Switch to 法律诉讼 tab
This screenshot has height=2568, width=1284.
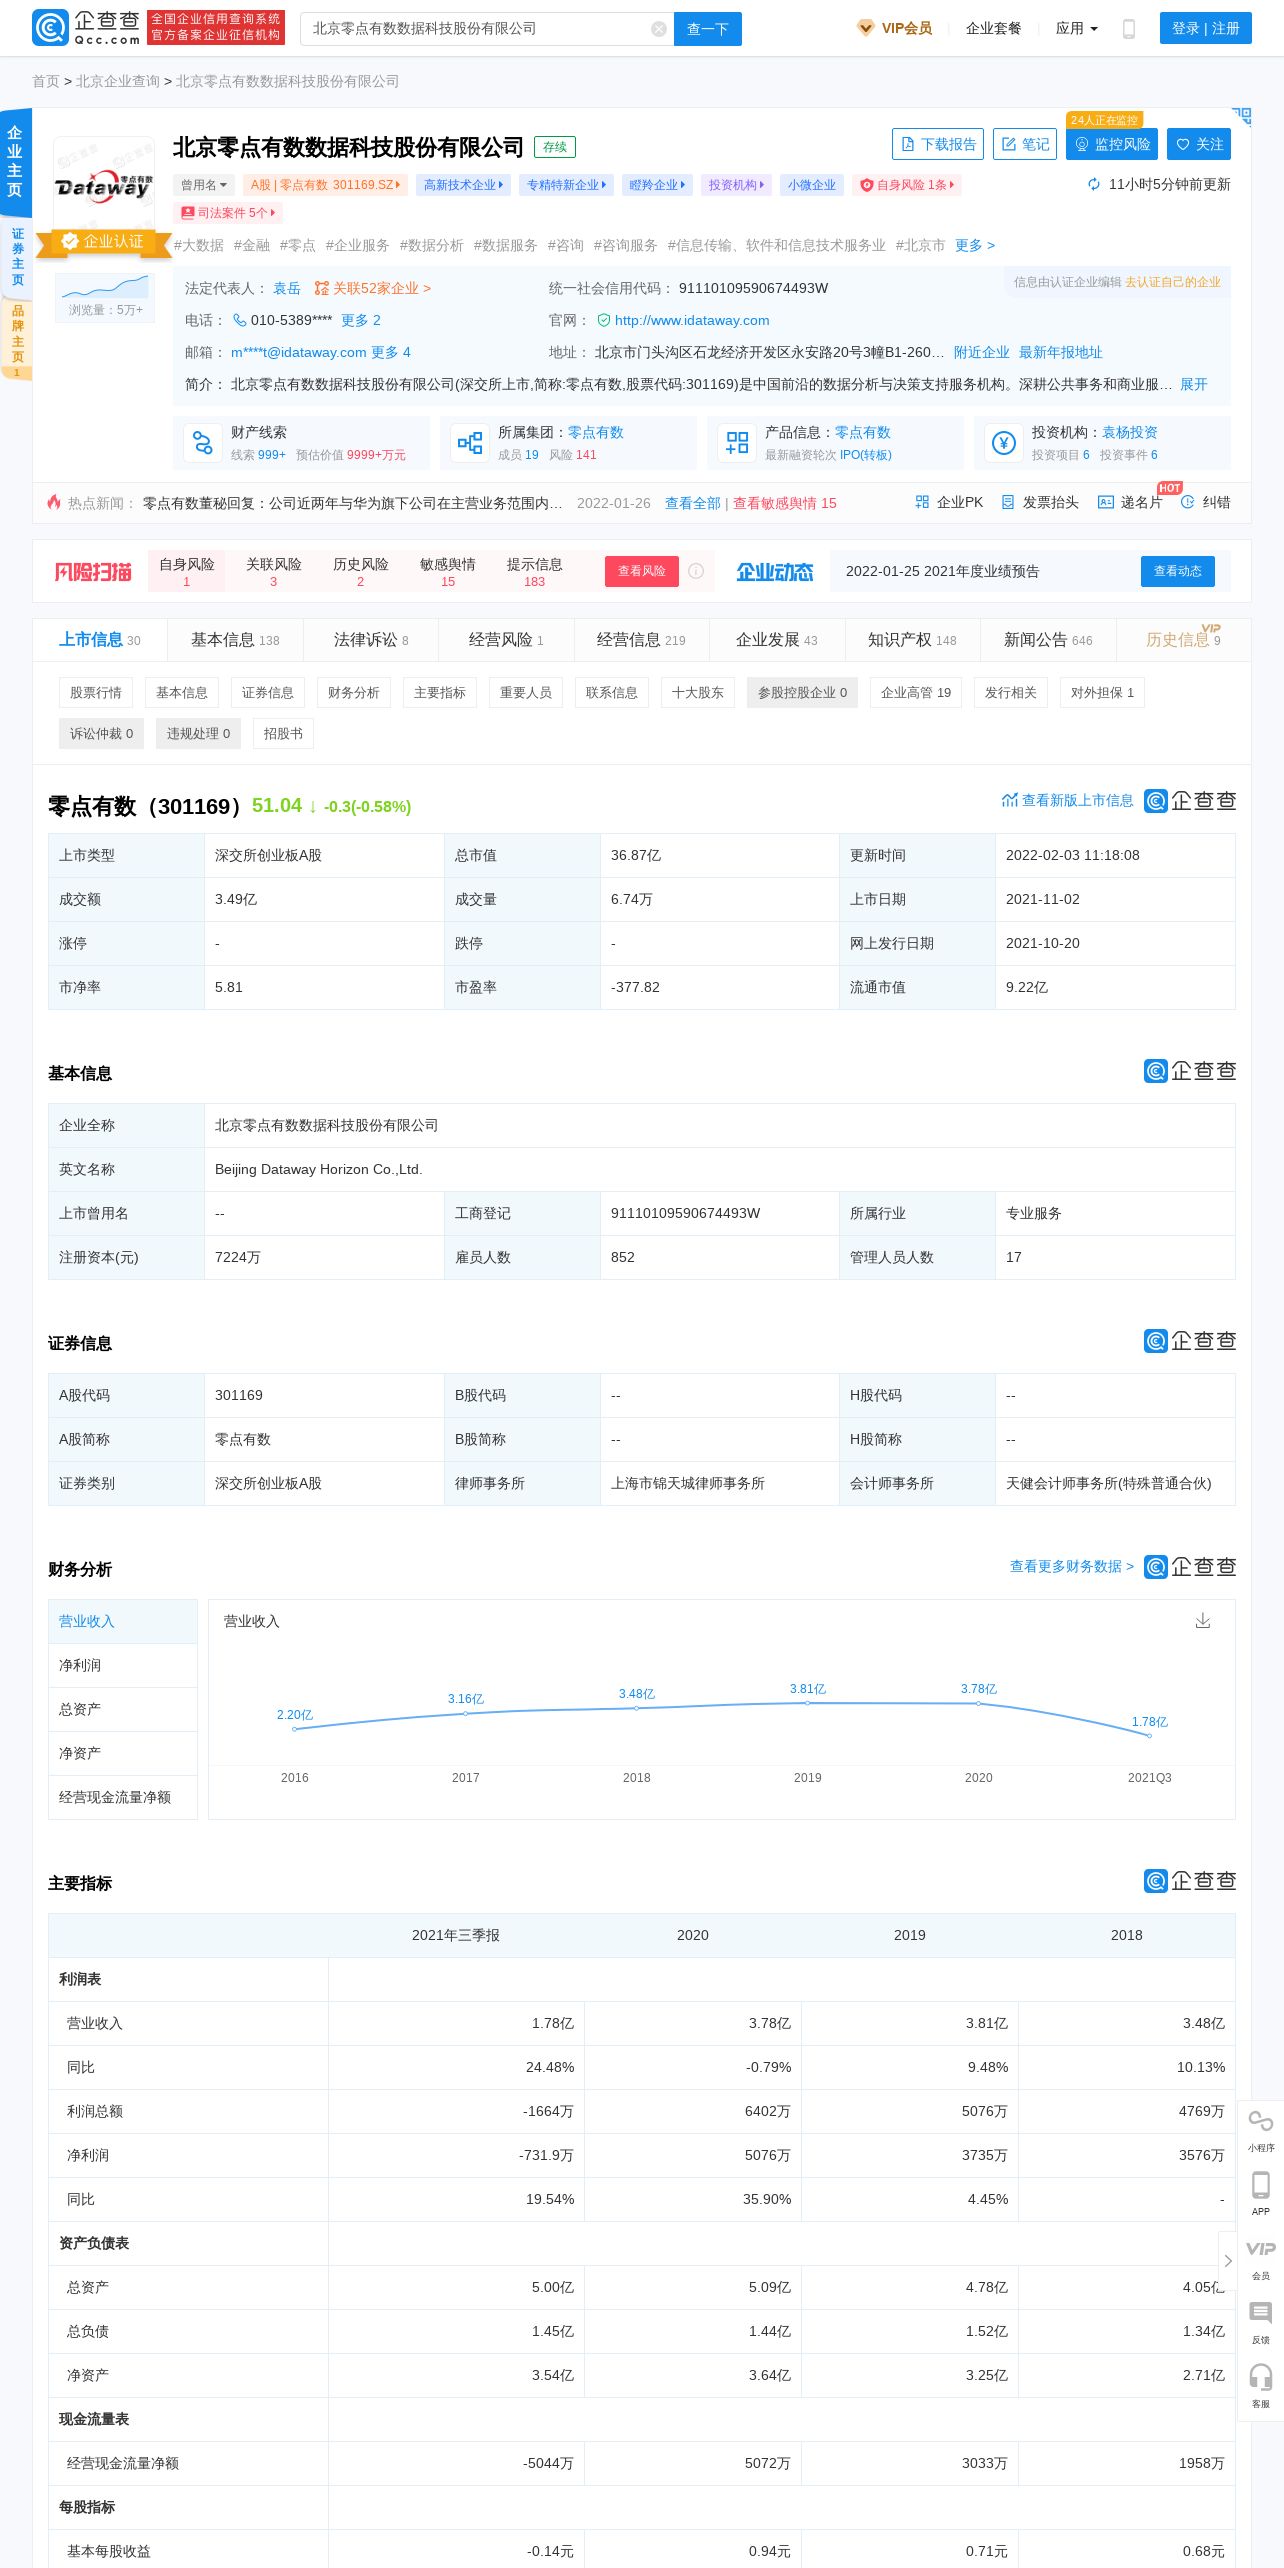[371, 640]
